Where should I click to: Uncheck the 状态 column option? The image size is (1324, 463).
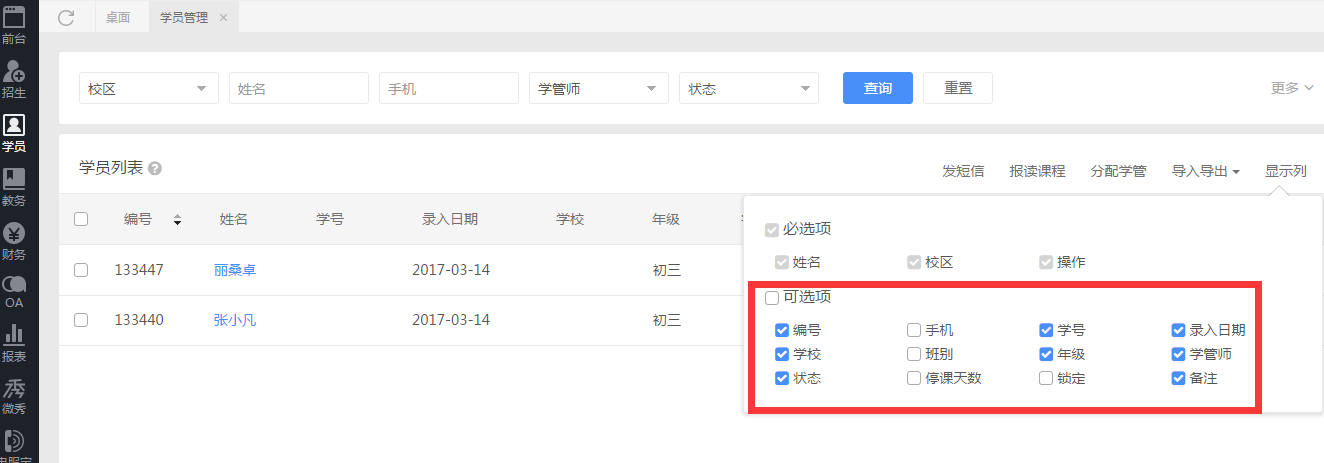[782, 378]
